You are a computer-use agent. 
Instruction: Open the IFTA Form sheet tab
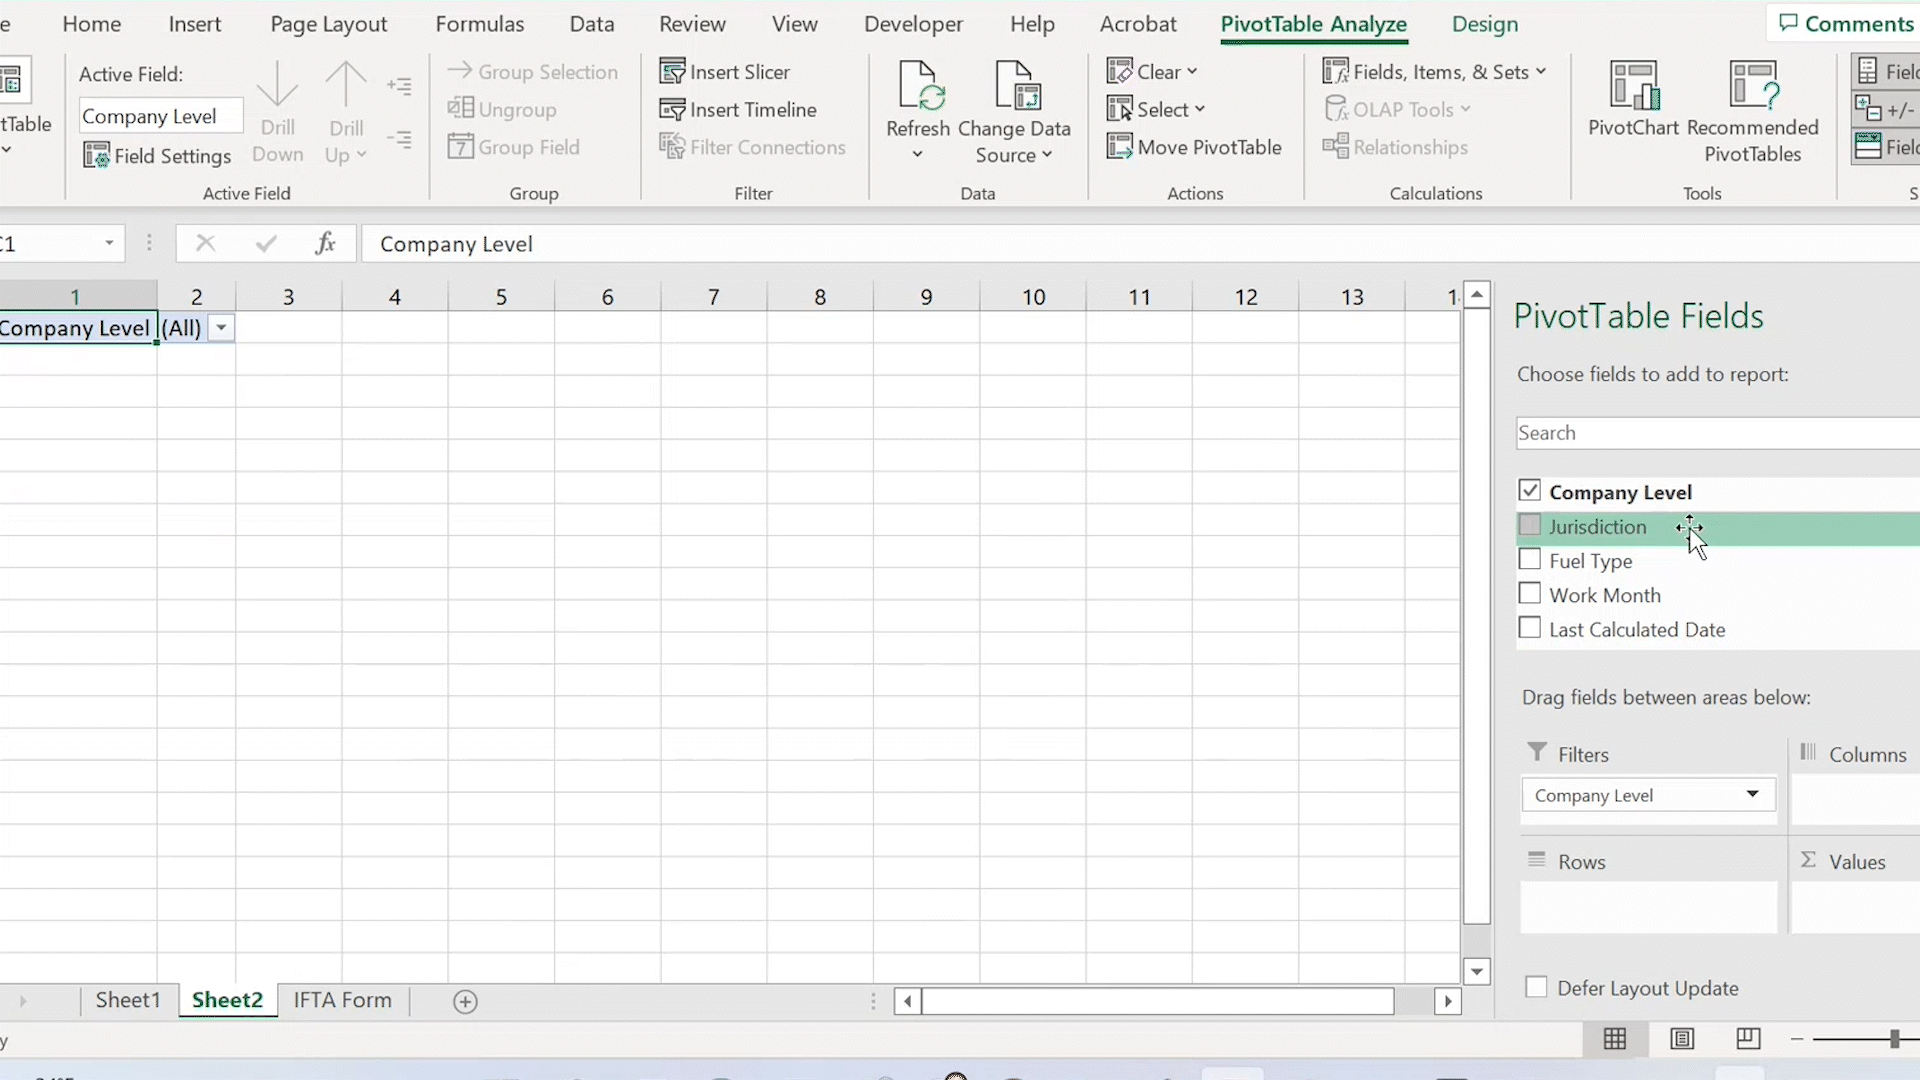pyautogui.click(x=342, y=1000)
